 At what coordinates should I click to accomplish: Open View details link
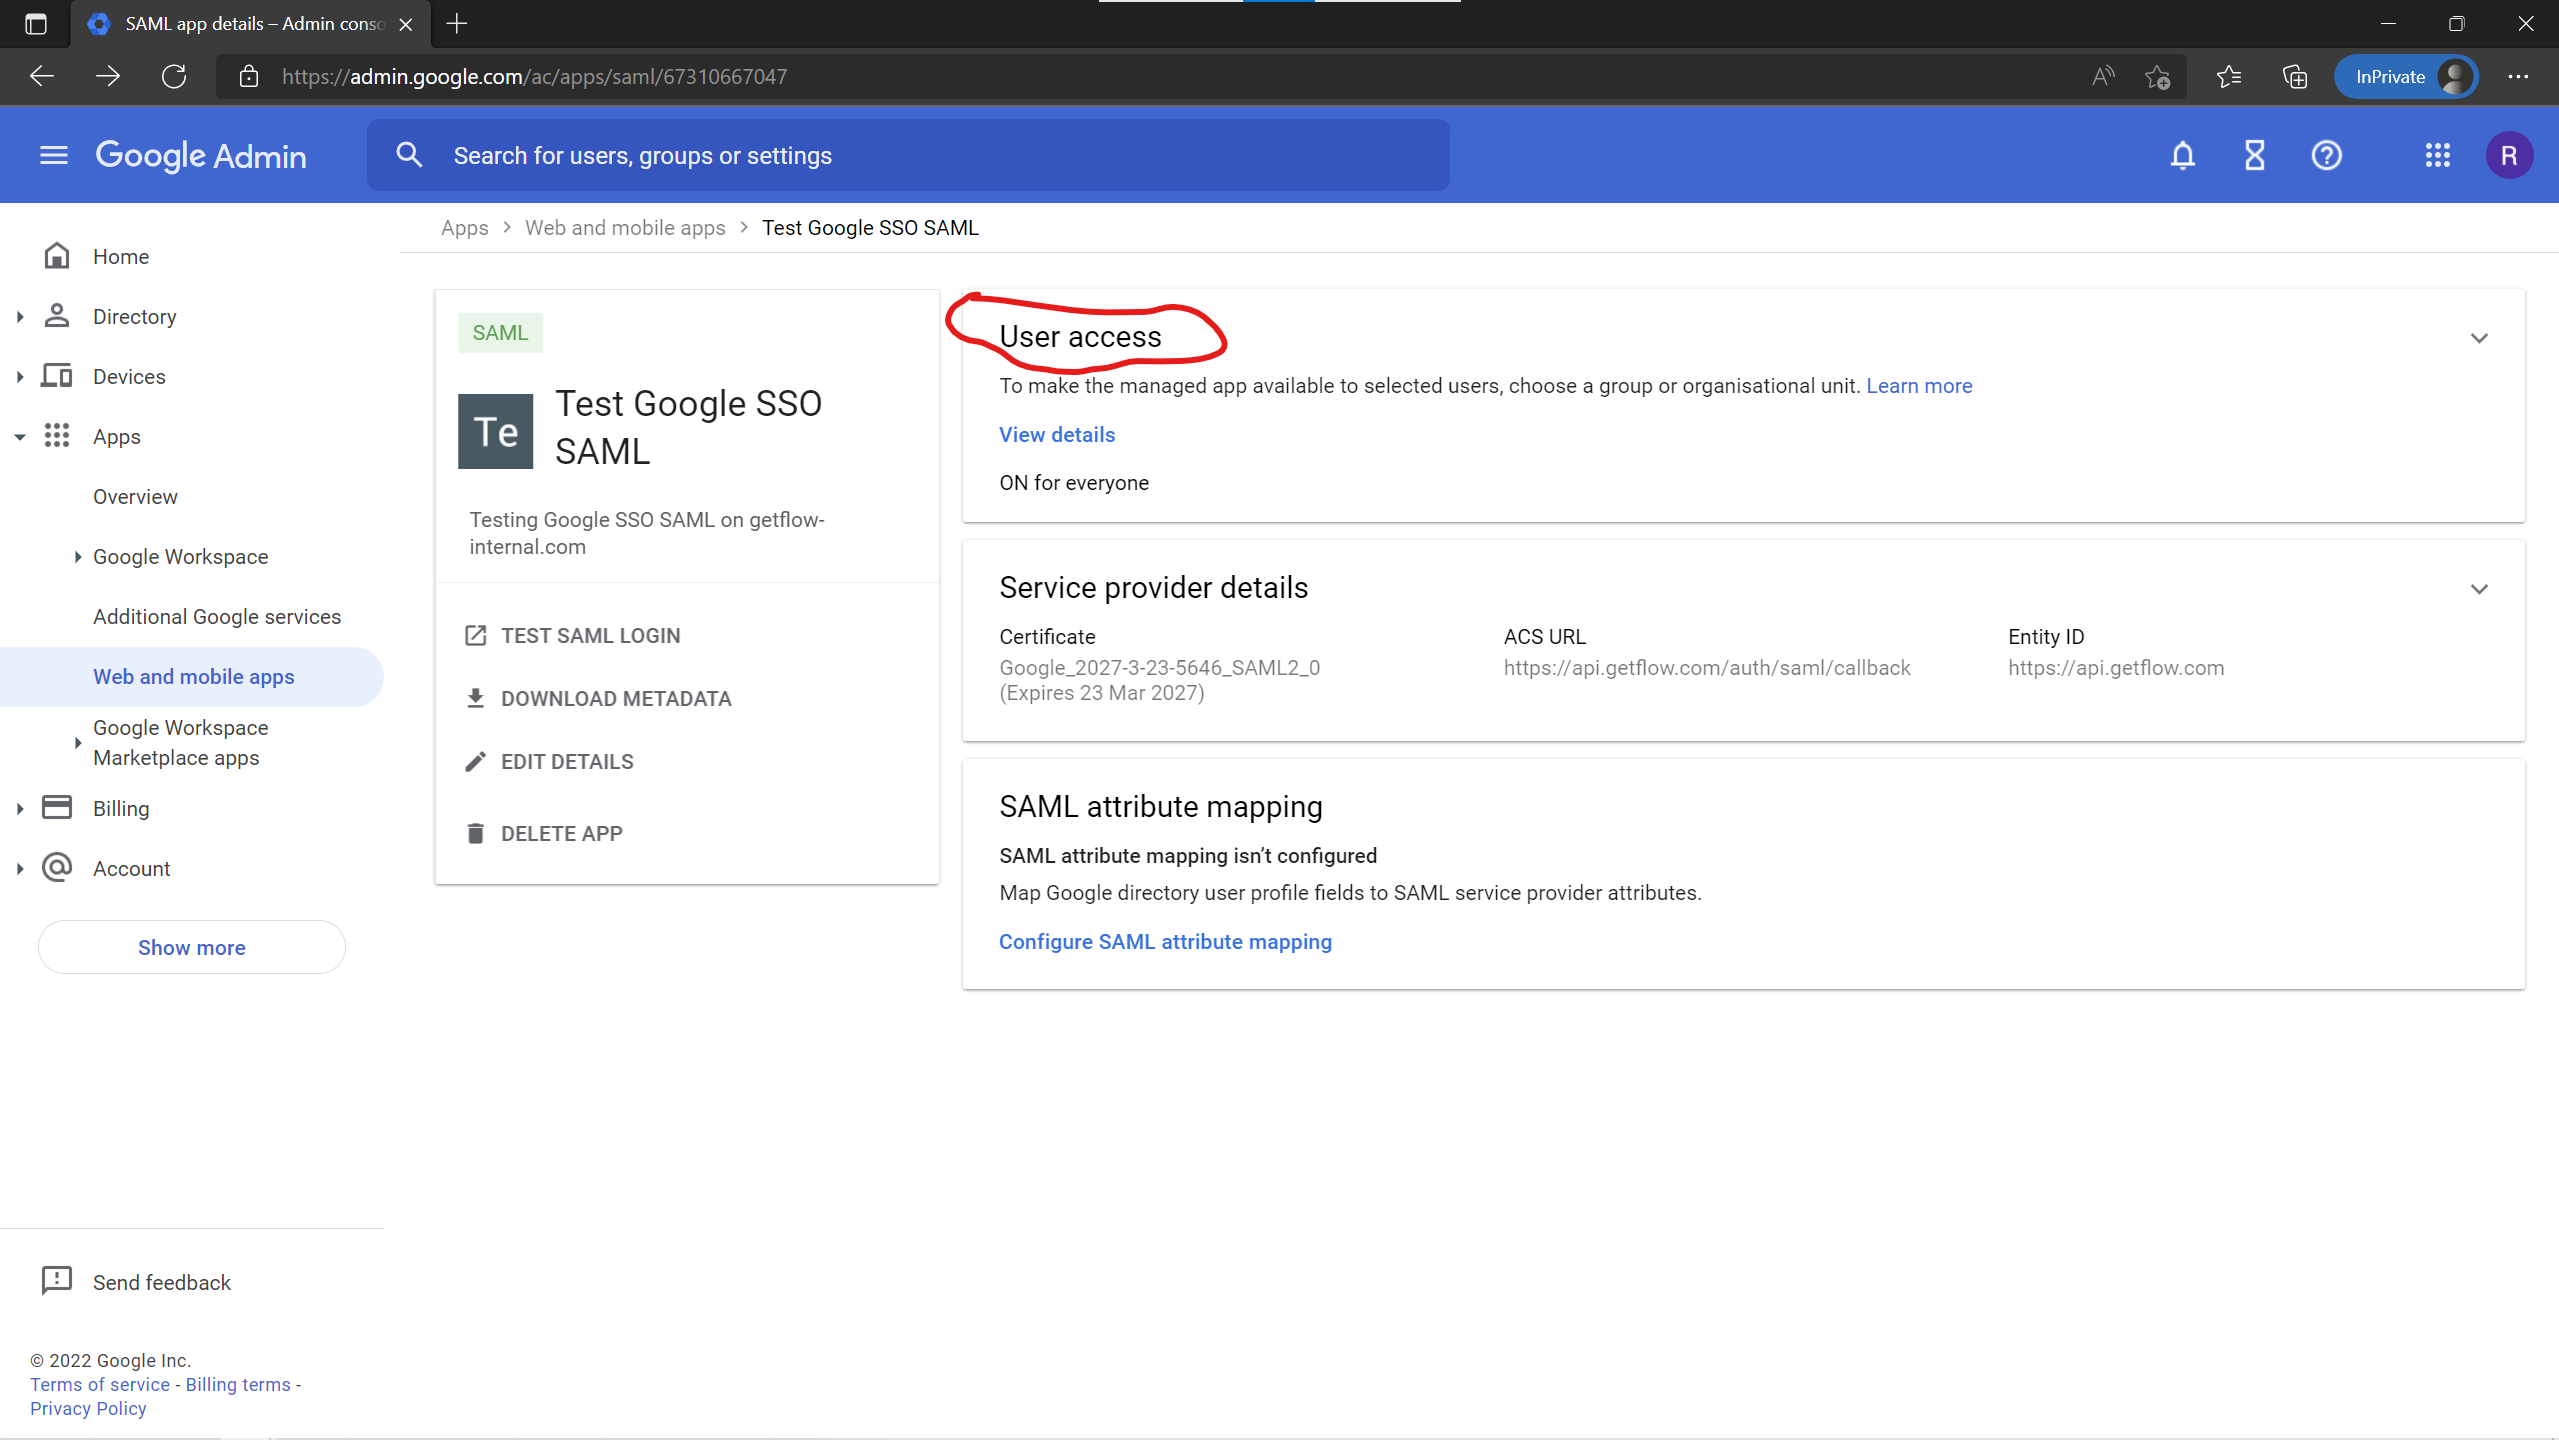(1057, 435)
